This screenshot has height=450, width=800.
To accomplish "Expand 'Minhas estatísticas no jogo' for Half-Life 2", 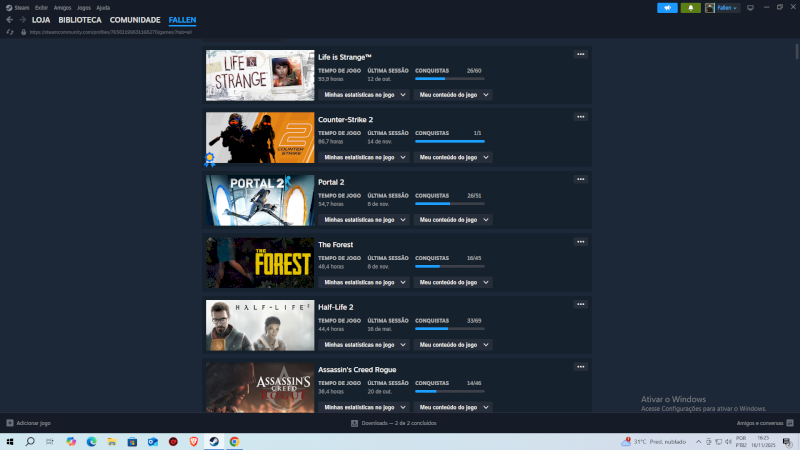I will (364, 345).
